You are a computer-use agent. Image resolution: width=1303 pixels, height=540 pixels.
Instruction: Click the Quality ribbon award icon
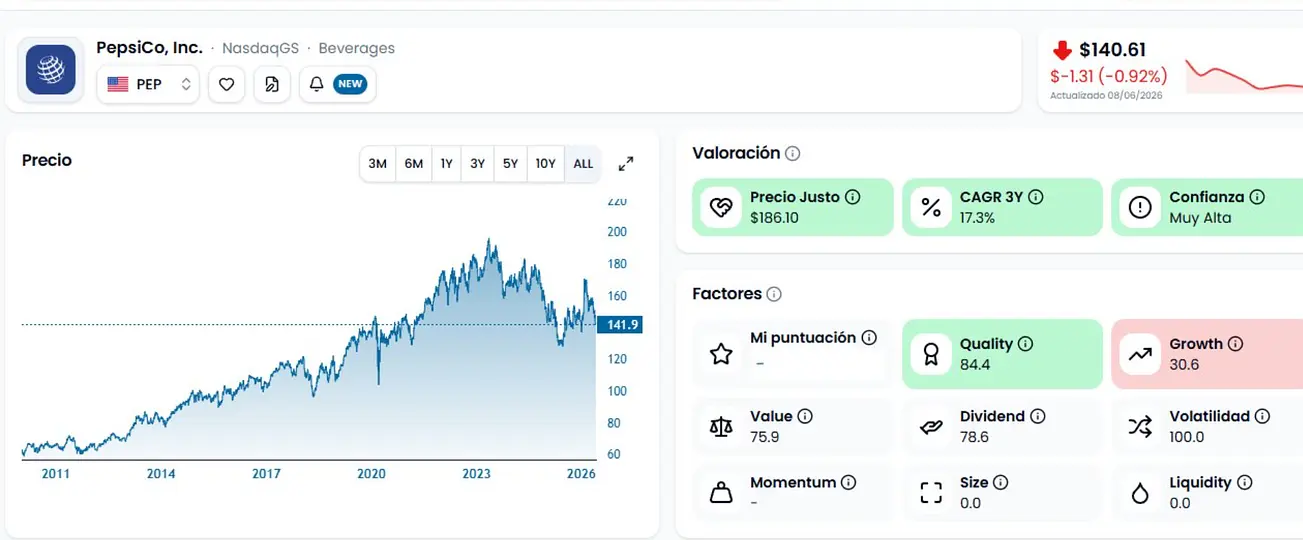pyautogui.click(x=931, y=354)
